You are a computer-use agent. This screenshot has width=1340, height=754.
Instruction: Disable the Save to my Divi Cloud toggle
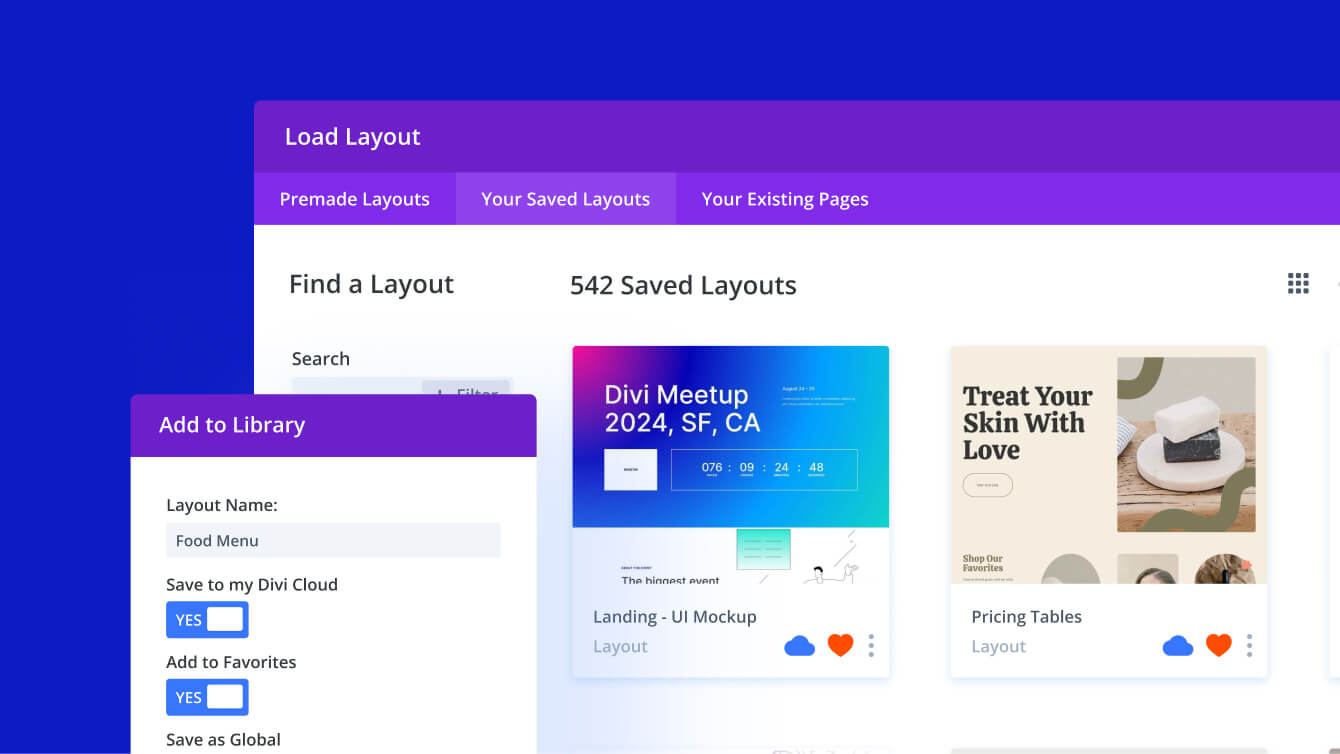207,619
